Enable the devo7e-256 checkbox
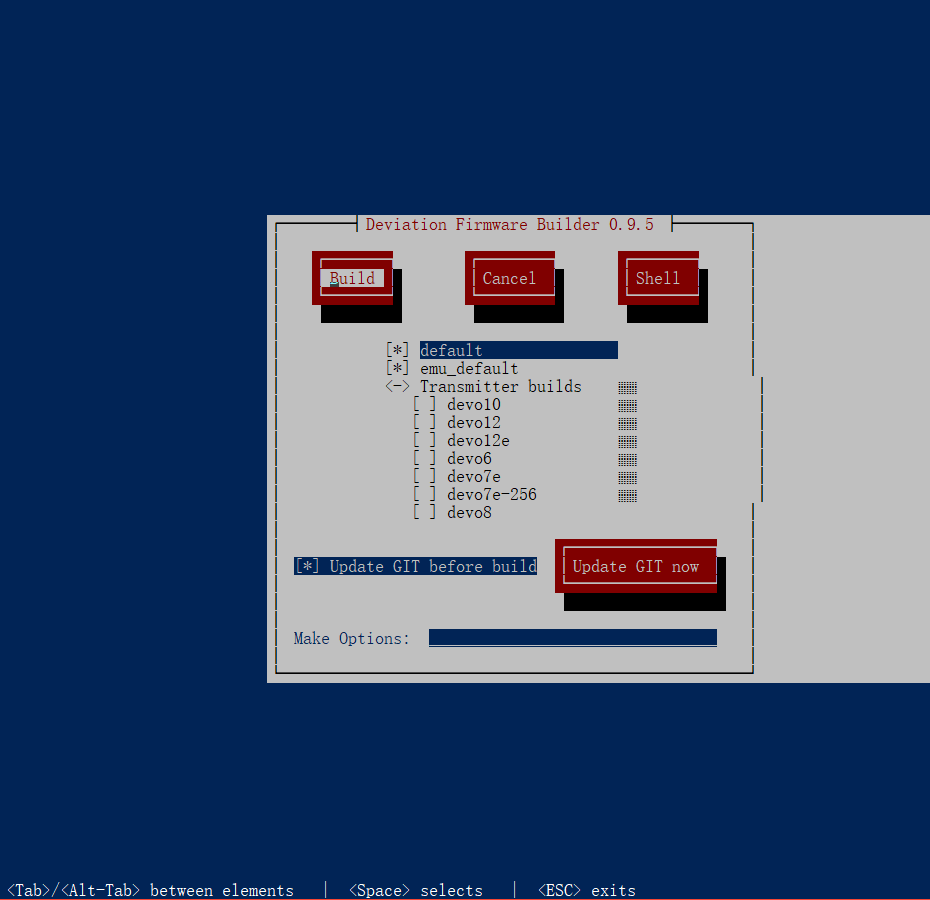This screenshot has height=900, width=930. coord(424,494)
